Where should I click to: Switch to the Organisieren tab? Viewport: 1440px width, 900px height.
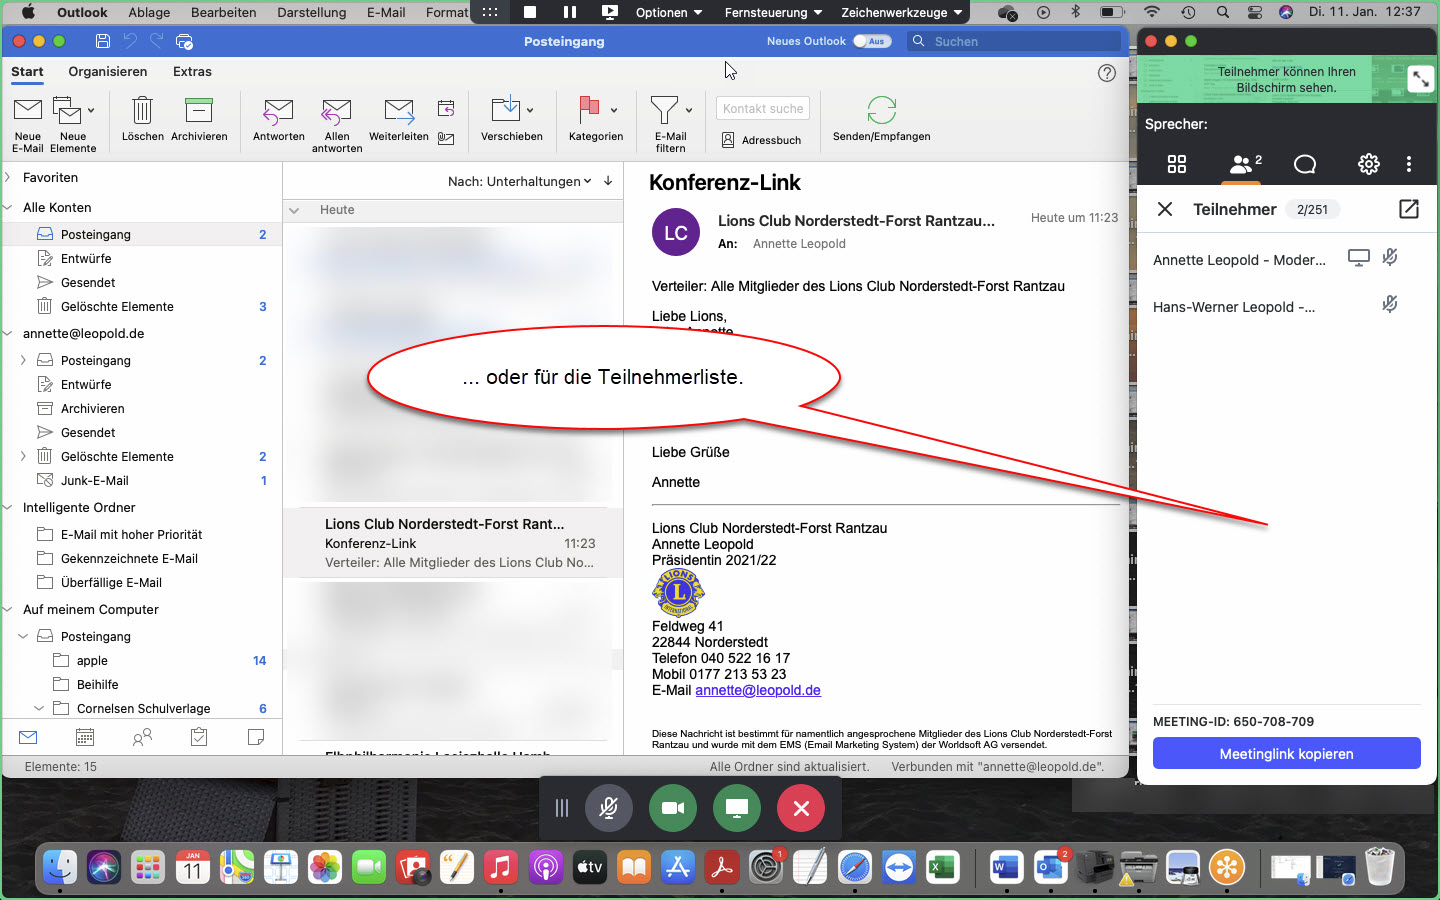(108, 71)
